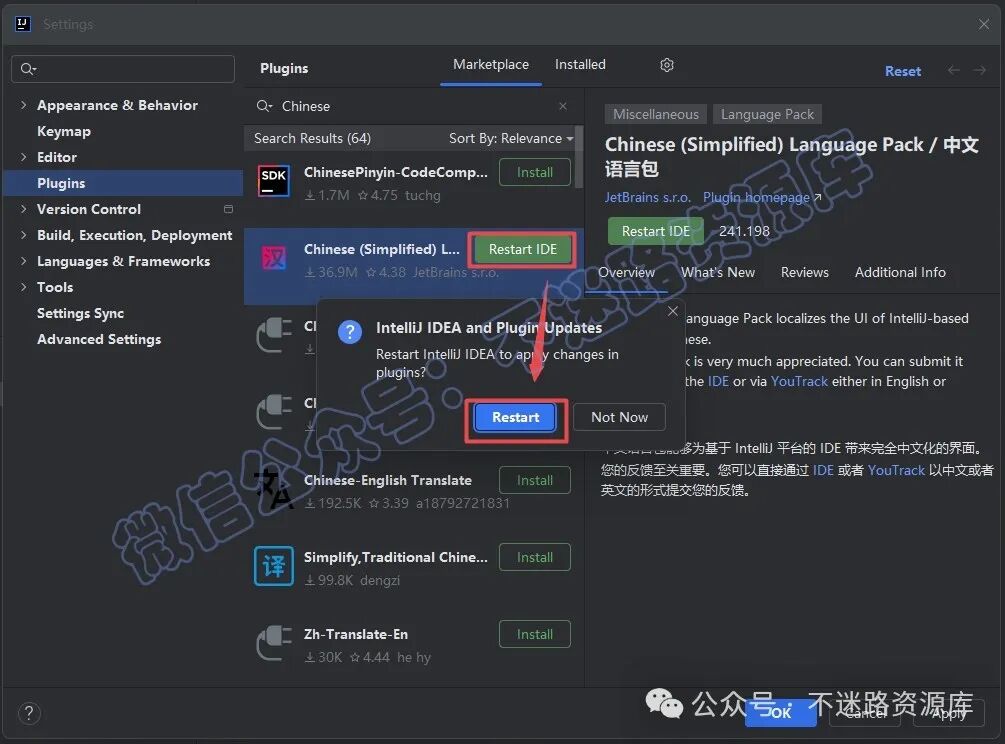Screen dimensions: 1005x744
Task: Install Zh-Translate-En plugin
Action: pos(535,634)
